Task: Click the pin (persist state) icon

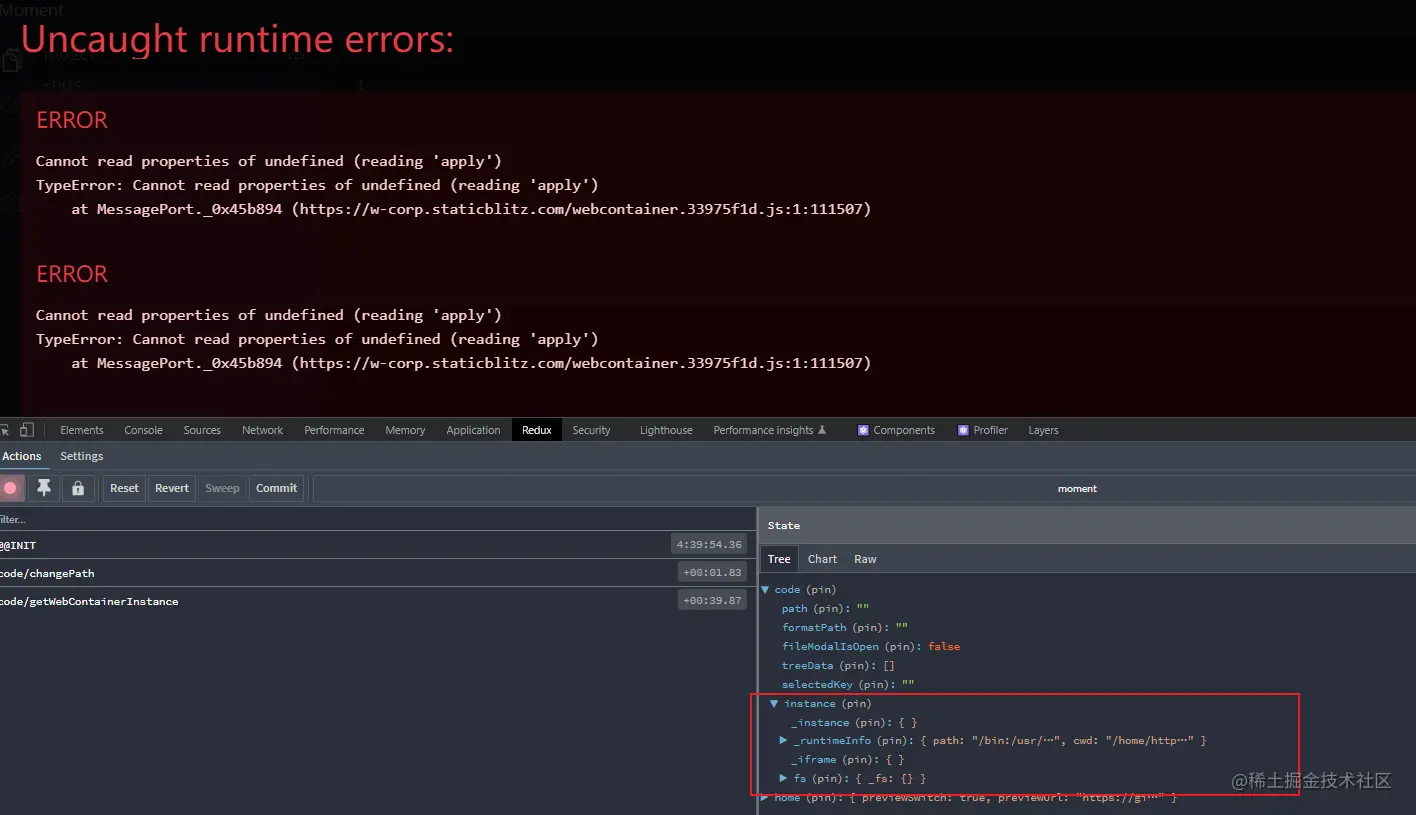Action: [43, 488]
